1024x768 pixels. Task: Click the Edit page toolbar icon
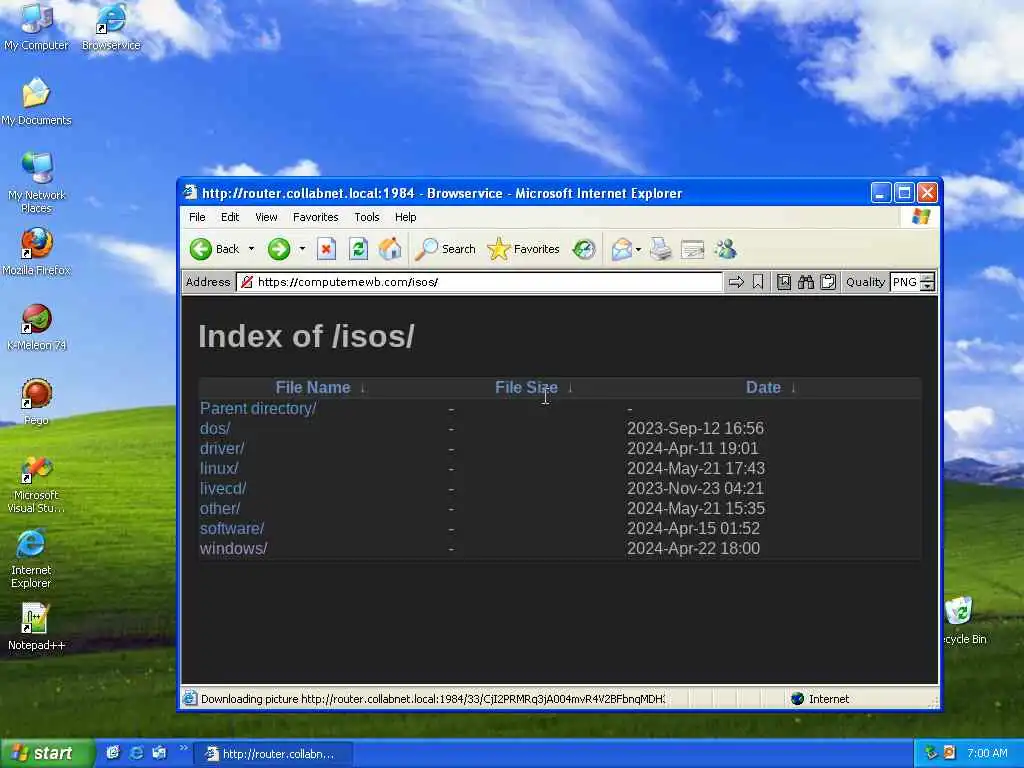(x=692, y=249)
